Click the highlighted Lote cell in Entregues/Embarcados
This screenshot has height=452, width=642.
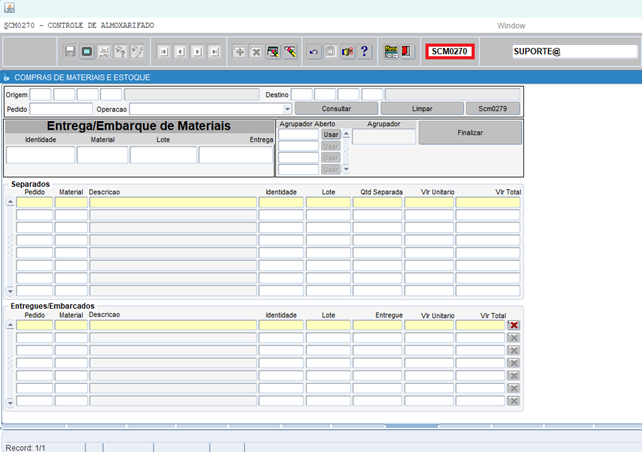328,325
